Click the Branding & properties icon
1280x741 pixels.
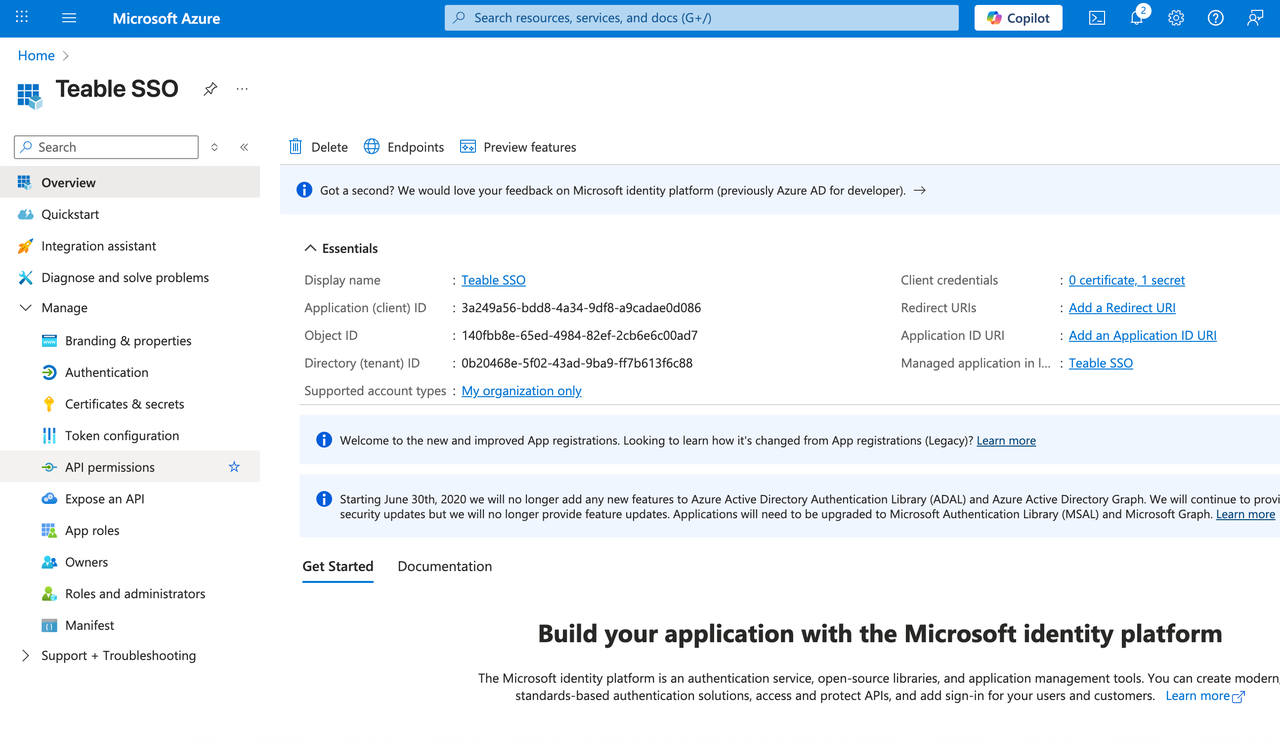pyautogui.click(x=49, y=341)
